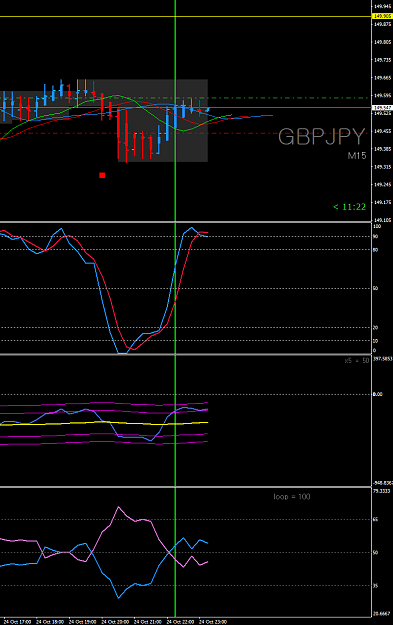Click the 397.5853 scale maximum value
This screenshot has height=625, width=393.
coord(383,359)
